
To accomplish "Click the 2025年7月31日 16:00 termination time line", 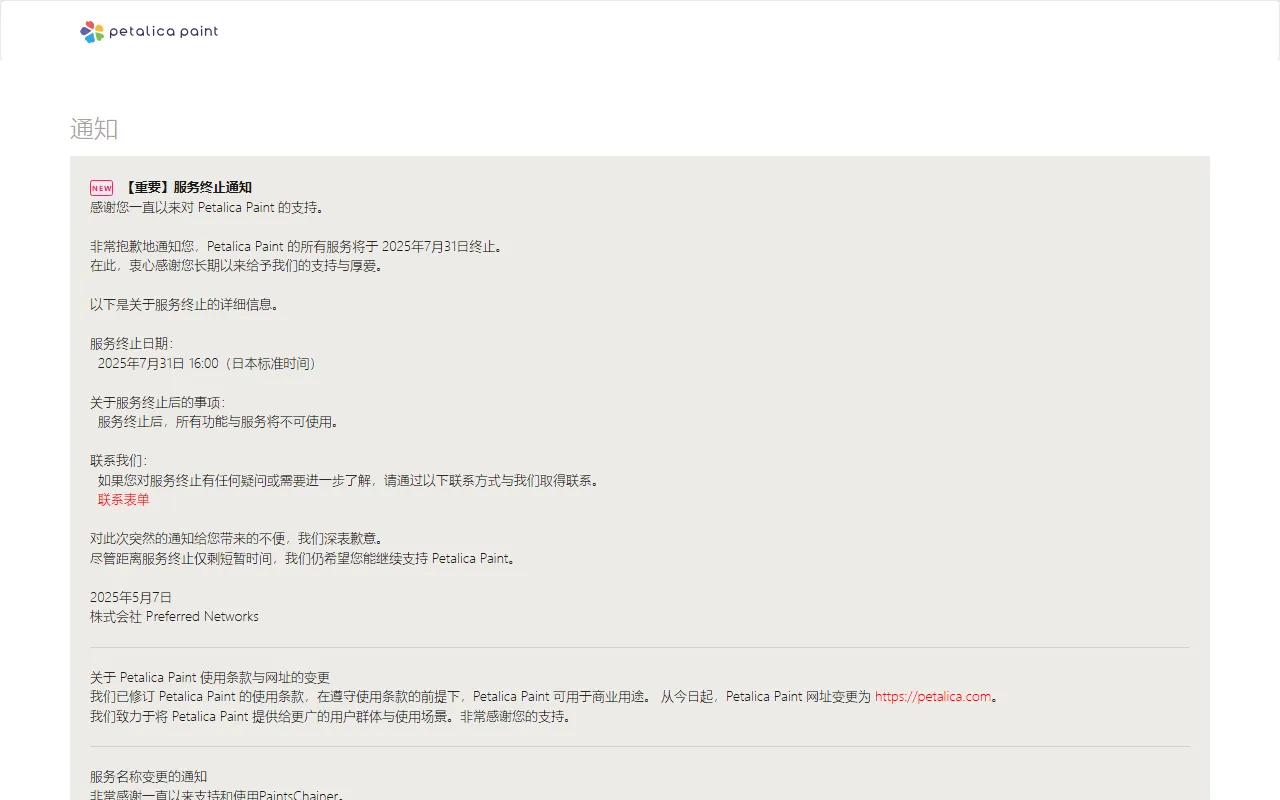I will [x=206, y=364].
